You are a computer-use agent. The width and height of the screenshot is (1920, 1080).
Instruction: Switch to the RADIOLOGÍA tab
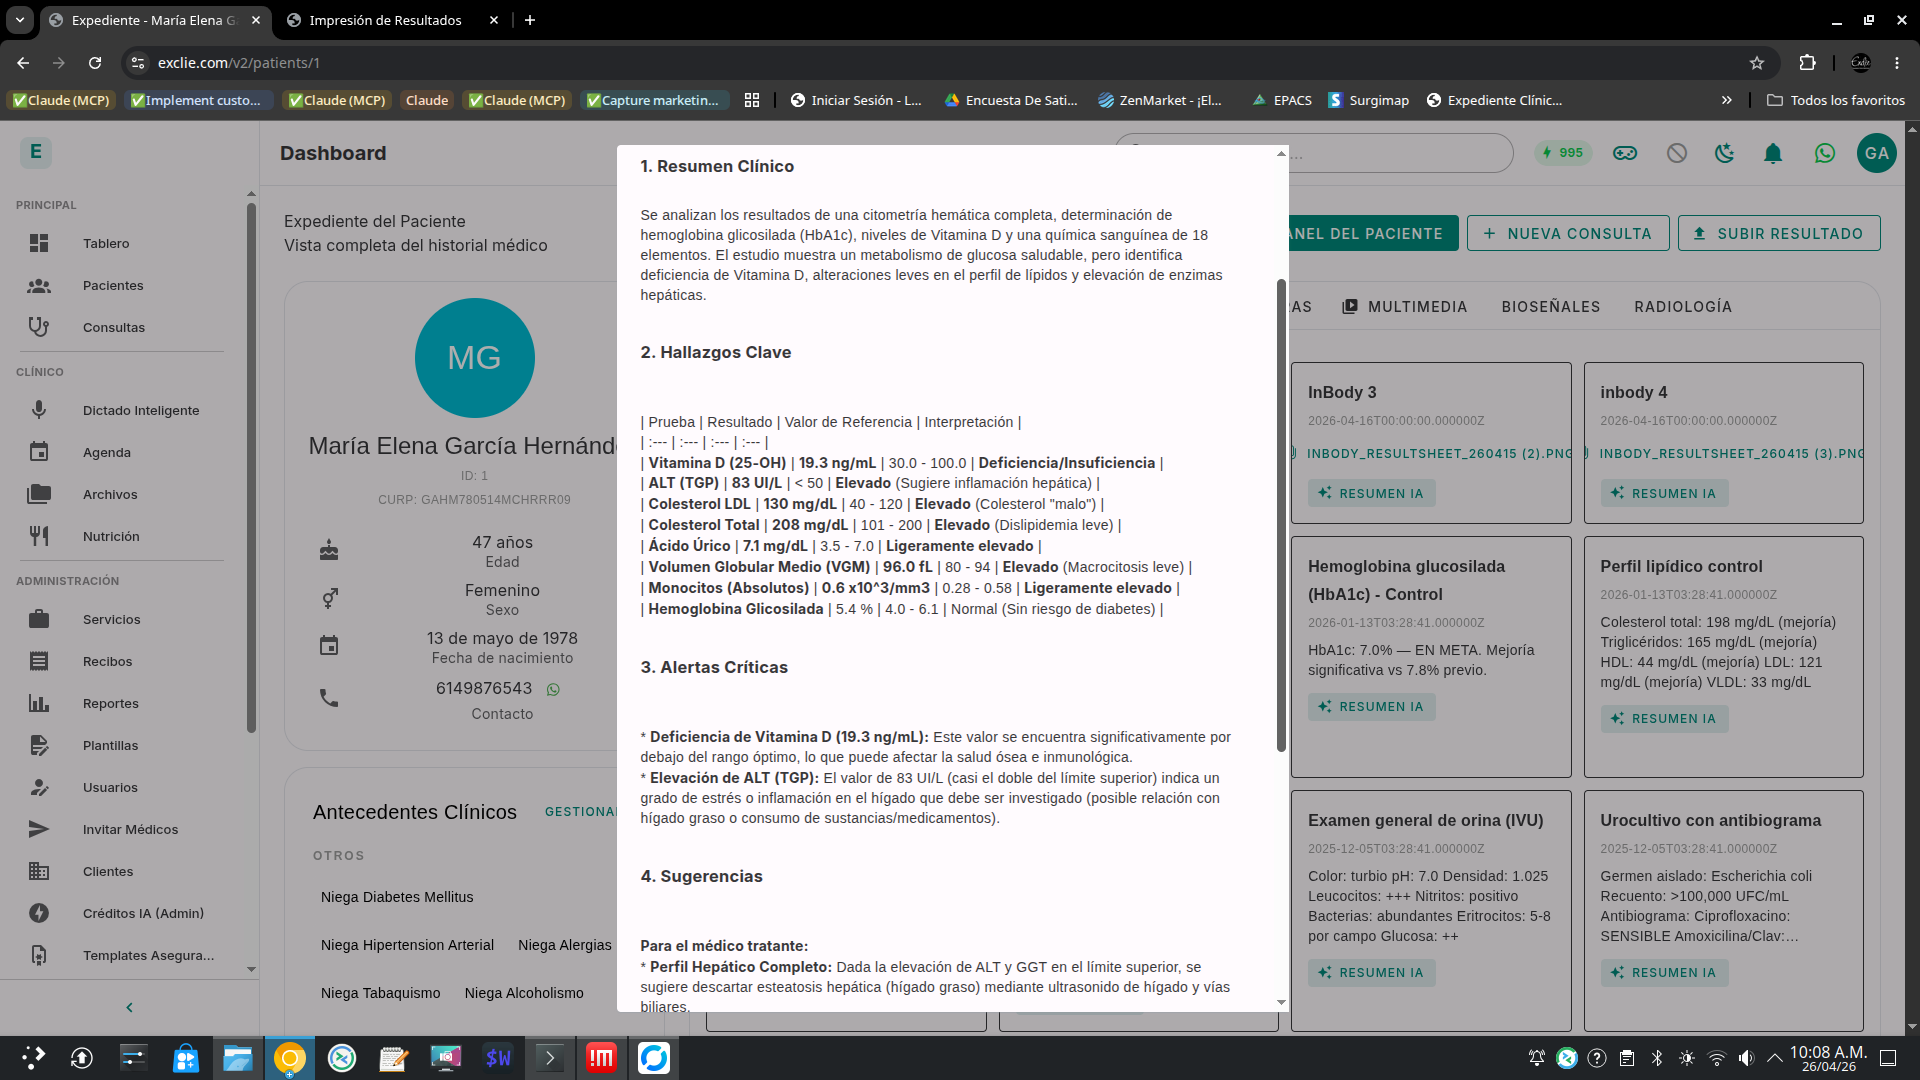point(1682,307)
